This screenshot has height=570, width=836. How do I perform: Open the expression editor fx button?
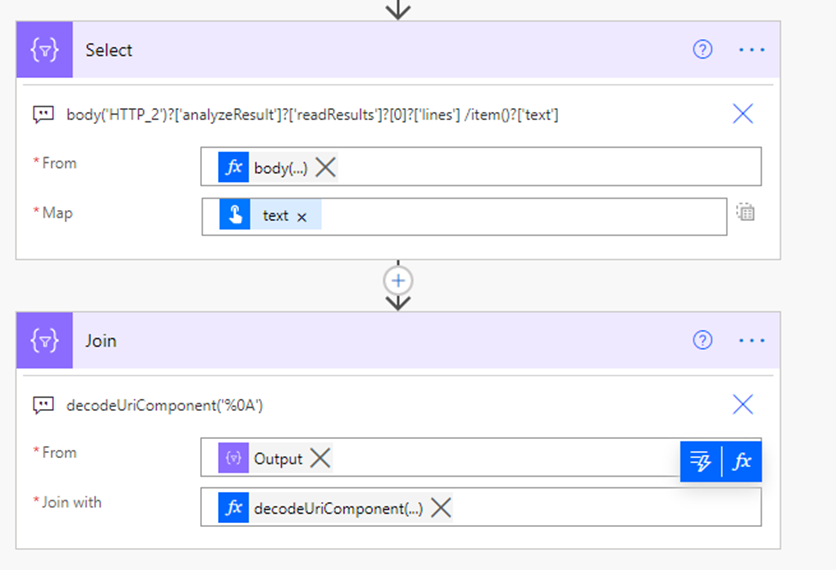coord(742,461)
